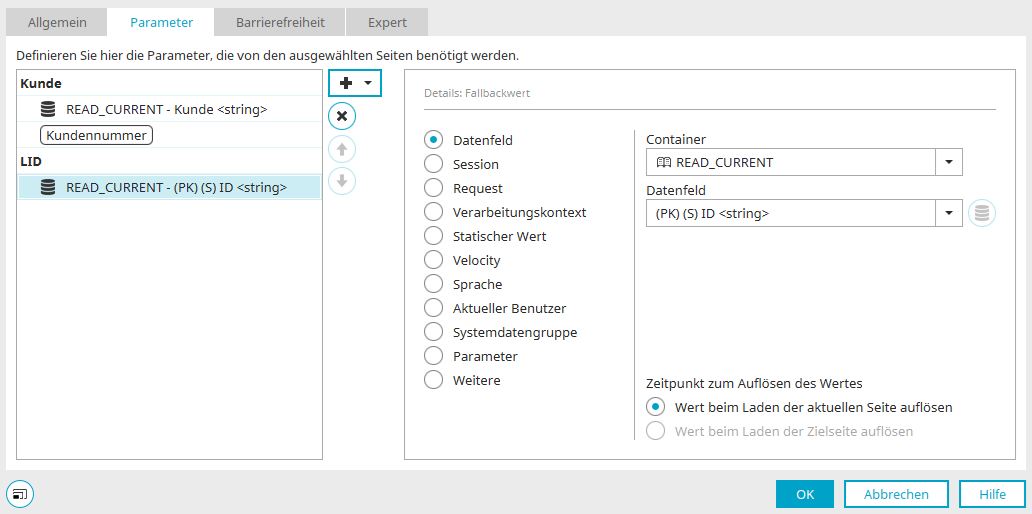Delete parameter with the X button
Viewport: 1032px width, 514px height.
(x=342, y=116)
